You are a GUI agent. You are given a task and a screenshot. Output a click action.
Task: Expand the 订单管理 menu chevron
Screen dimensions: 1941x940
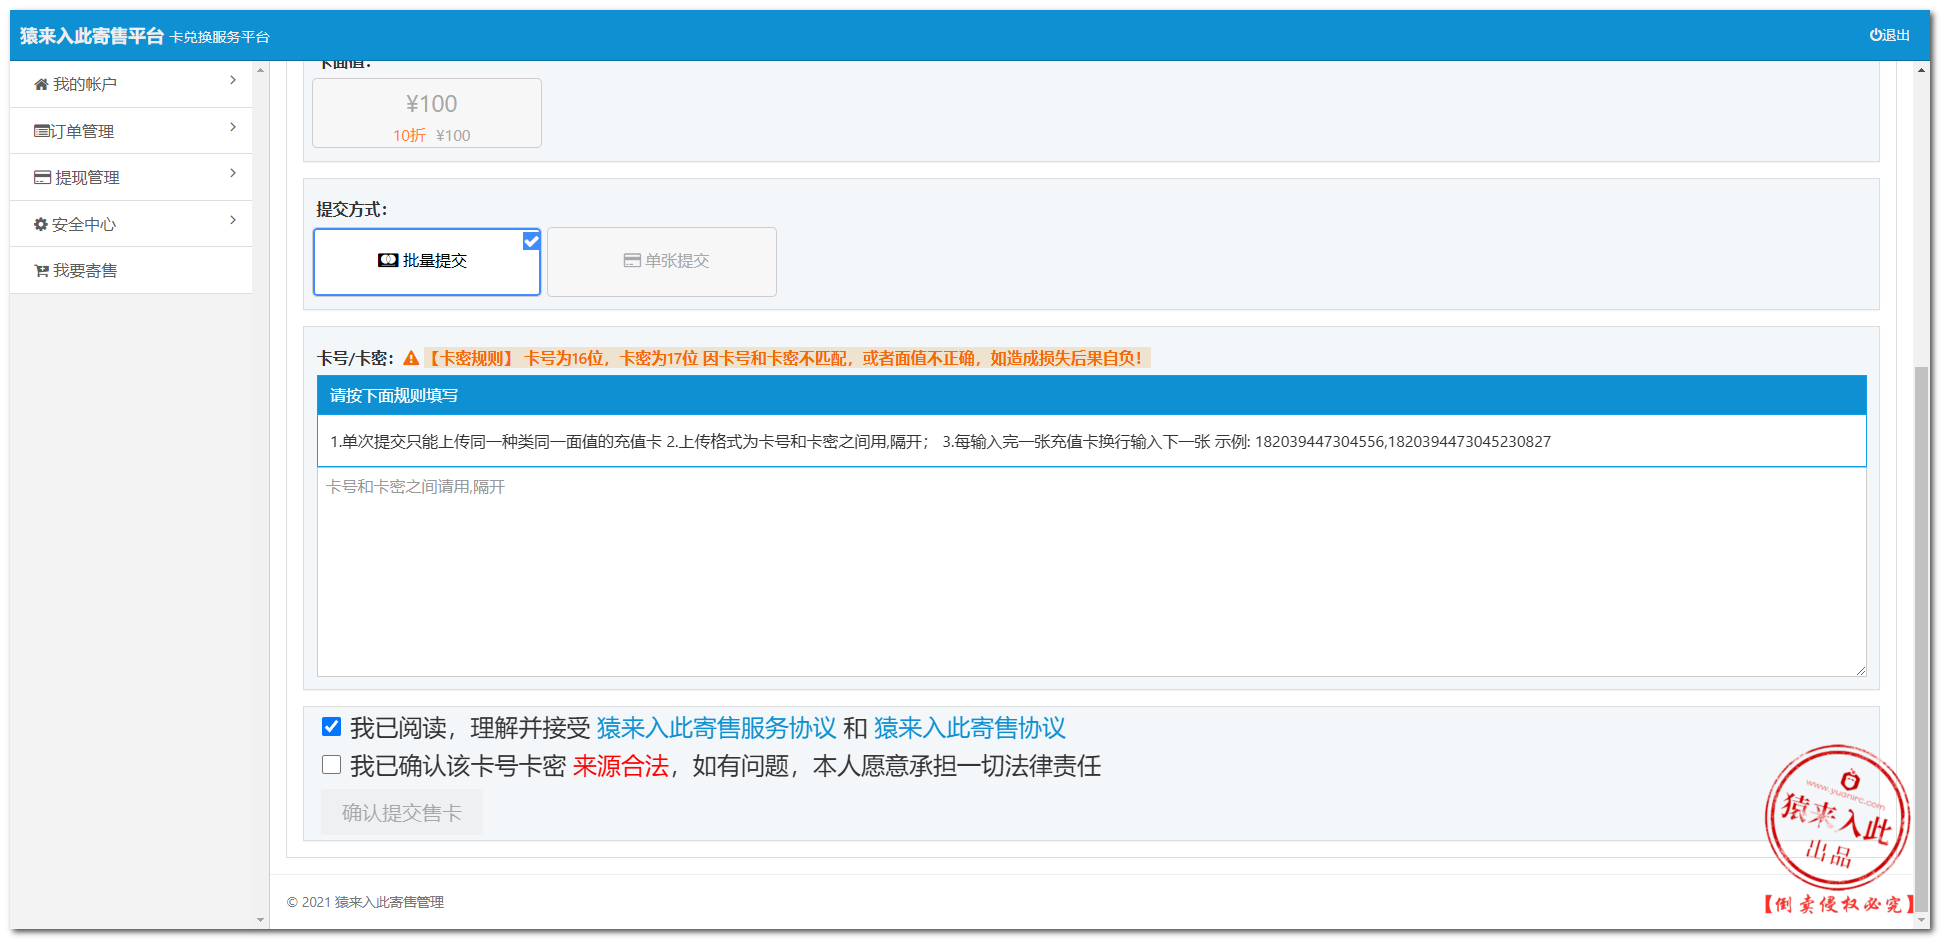[x=233, y=127]
